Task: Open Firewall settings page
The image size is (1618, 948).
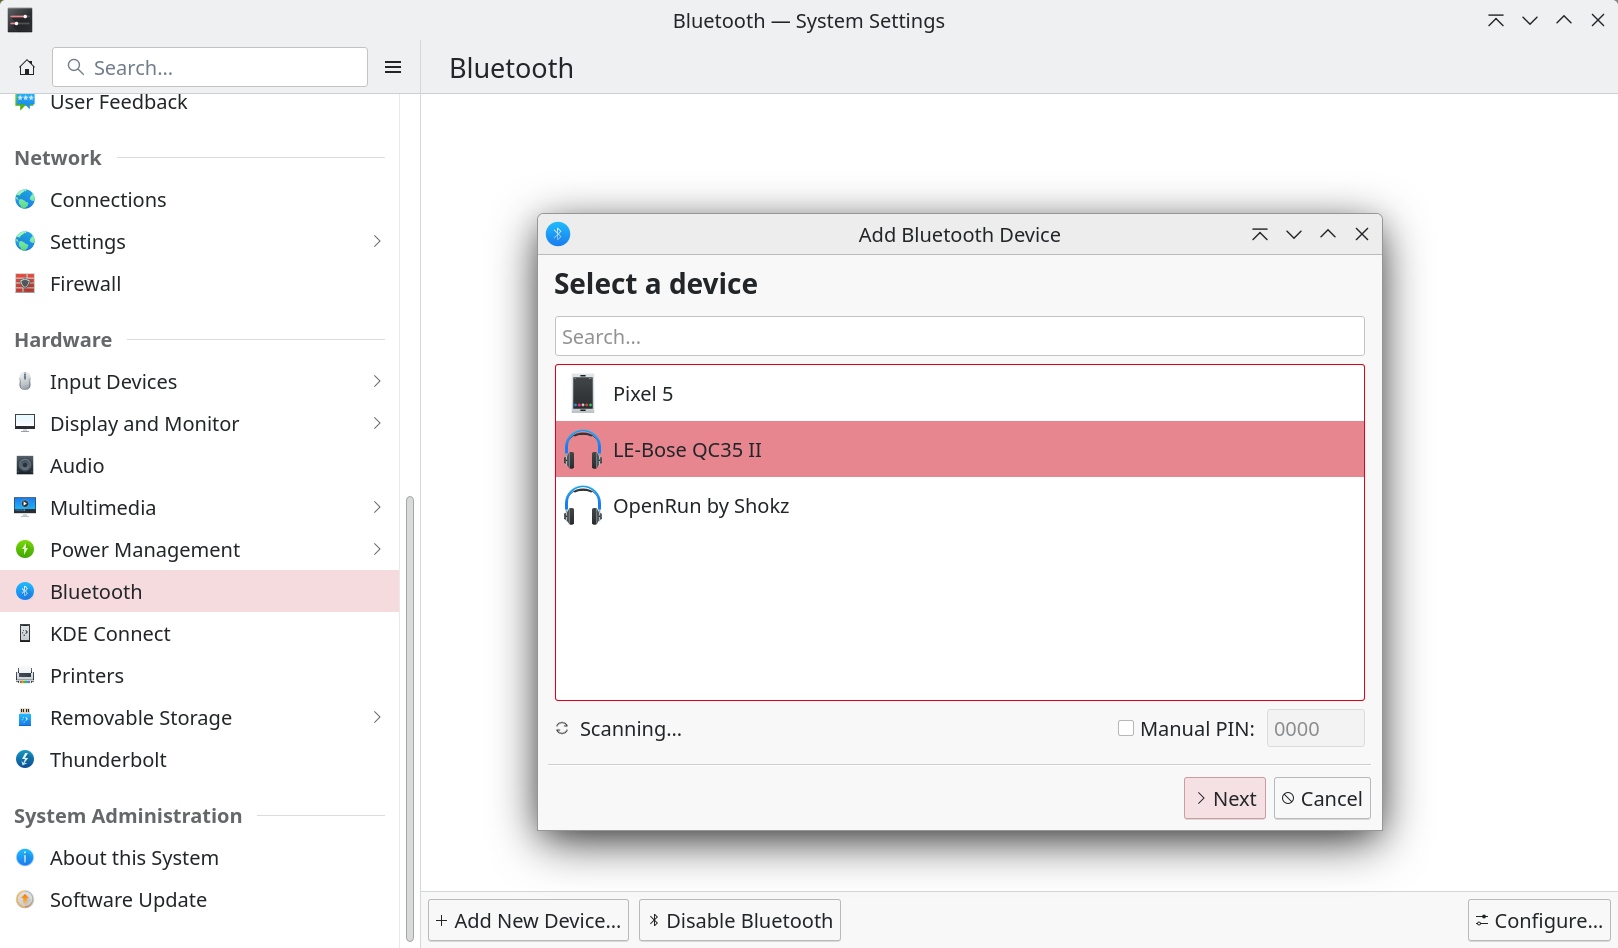Action: tap(200, 283)
